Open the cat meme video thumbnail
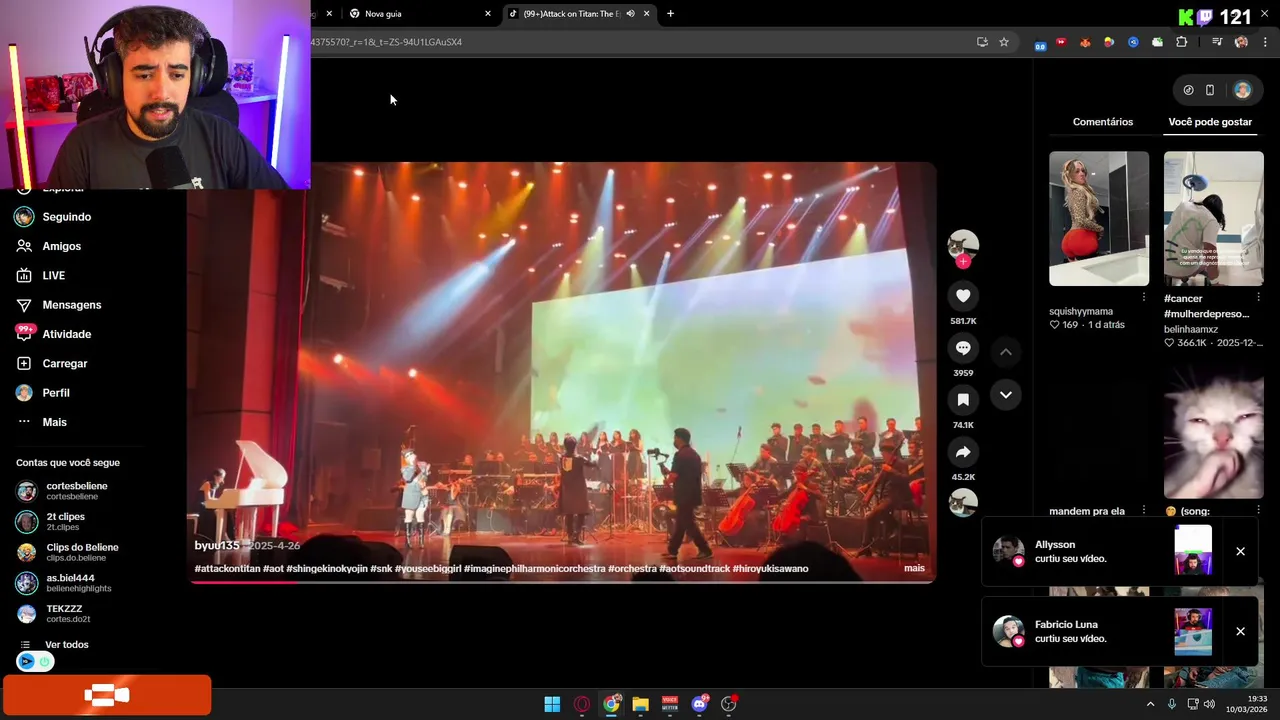 1213,432
